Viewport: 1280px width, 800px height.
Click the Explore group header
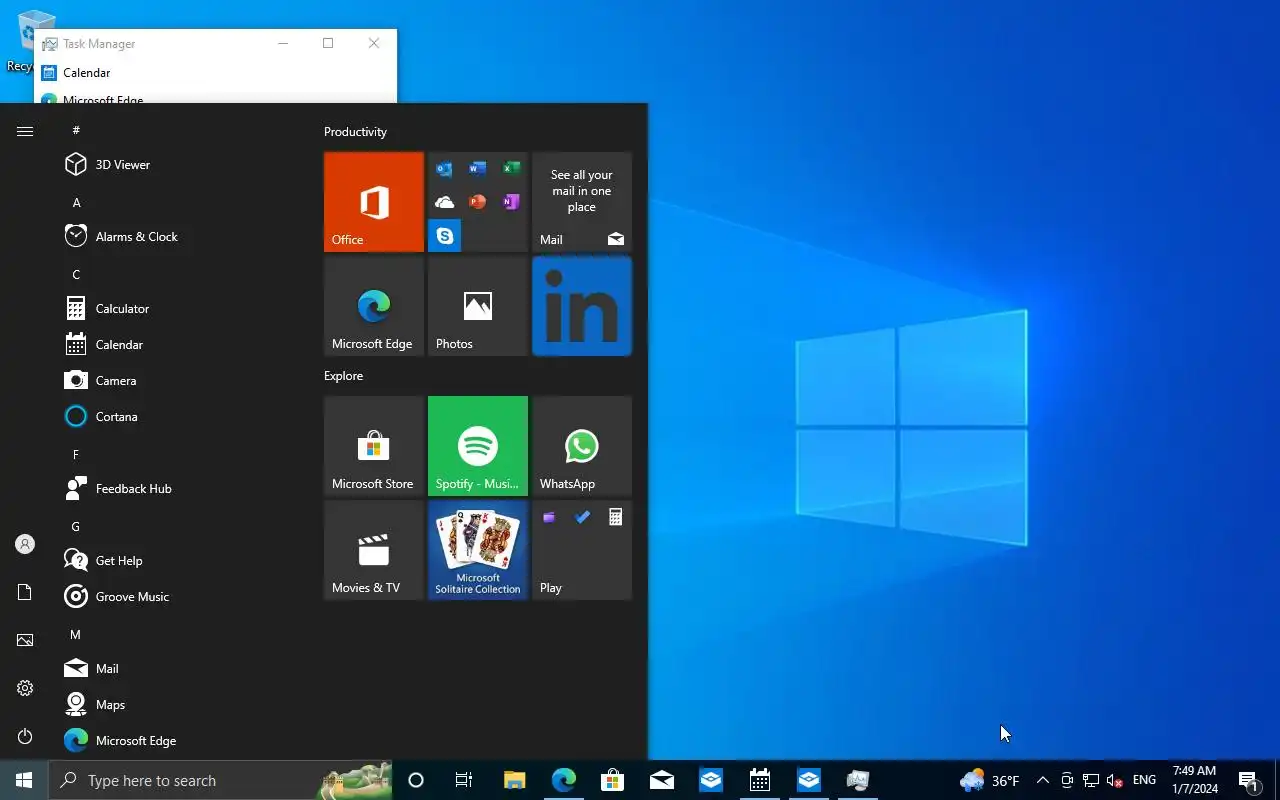pos(343,375)
